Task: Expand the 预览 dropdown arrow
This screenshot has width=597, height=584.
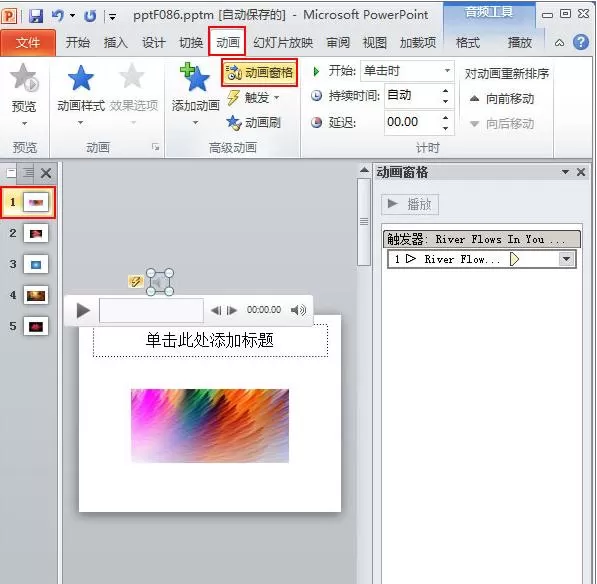Action: (24, 123)
